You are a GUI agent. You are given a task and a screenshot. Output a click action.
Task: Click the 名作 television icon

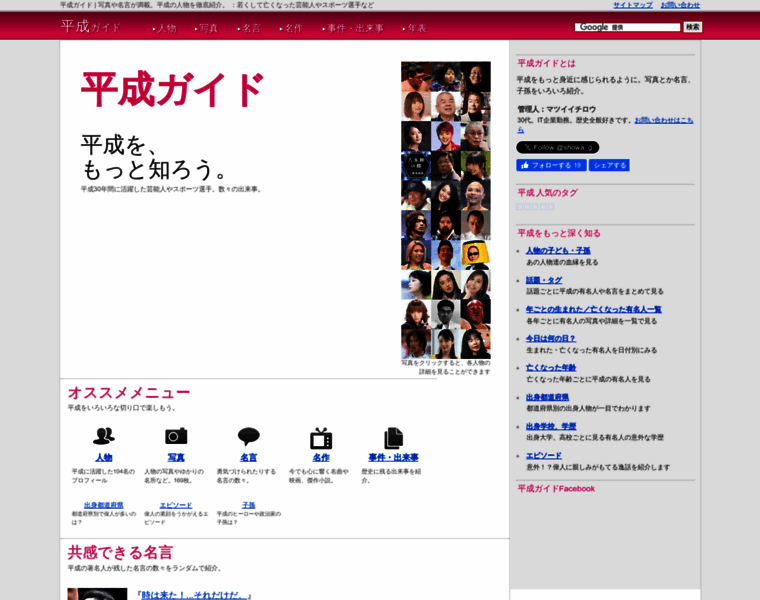[321, 437]
